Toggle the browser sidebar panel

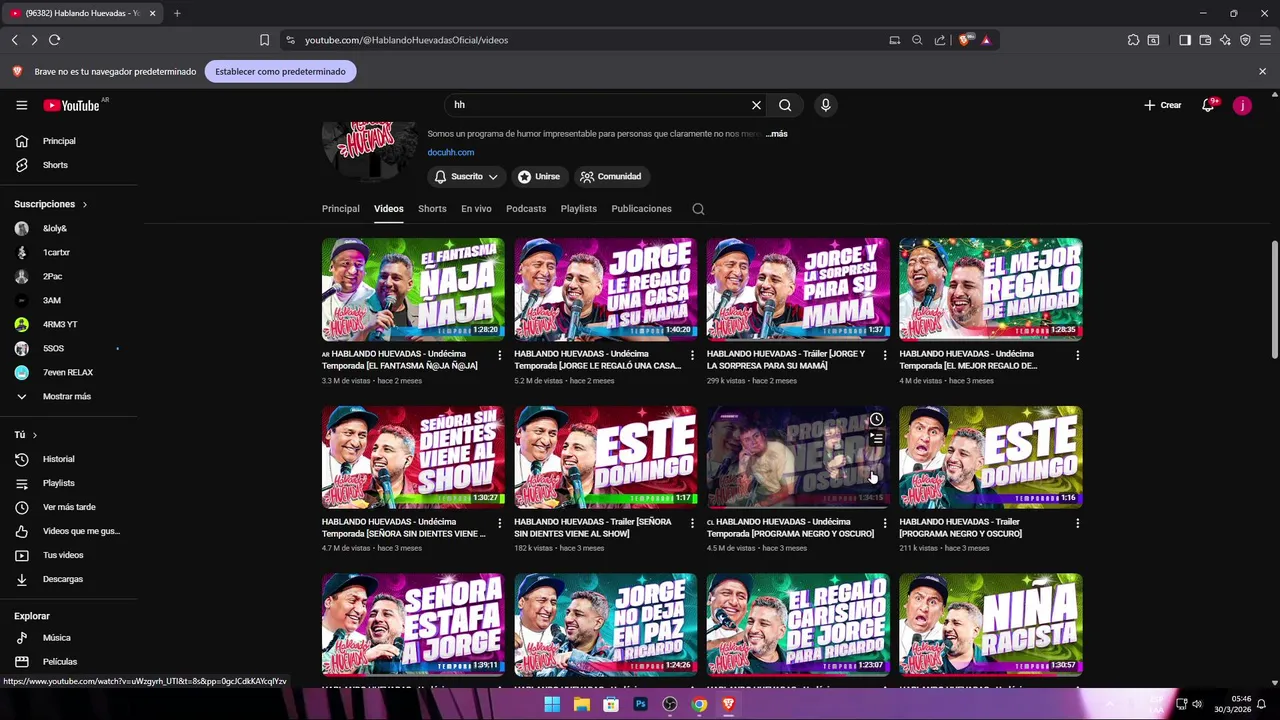click(1185, 40)
